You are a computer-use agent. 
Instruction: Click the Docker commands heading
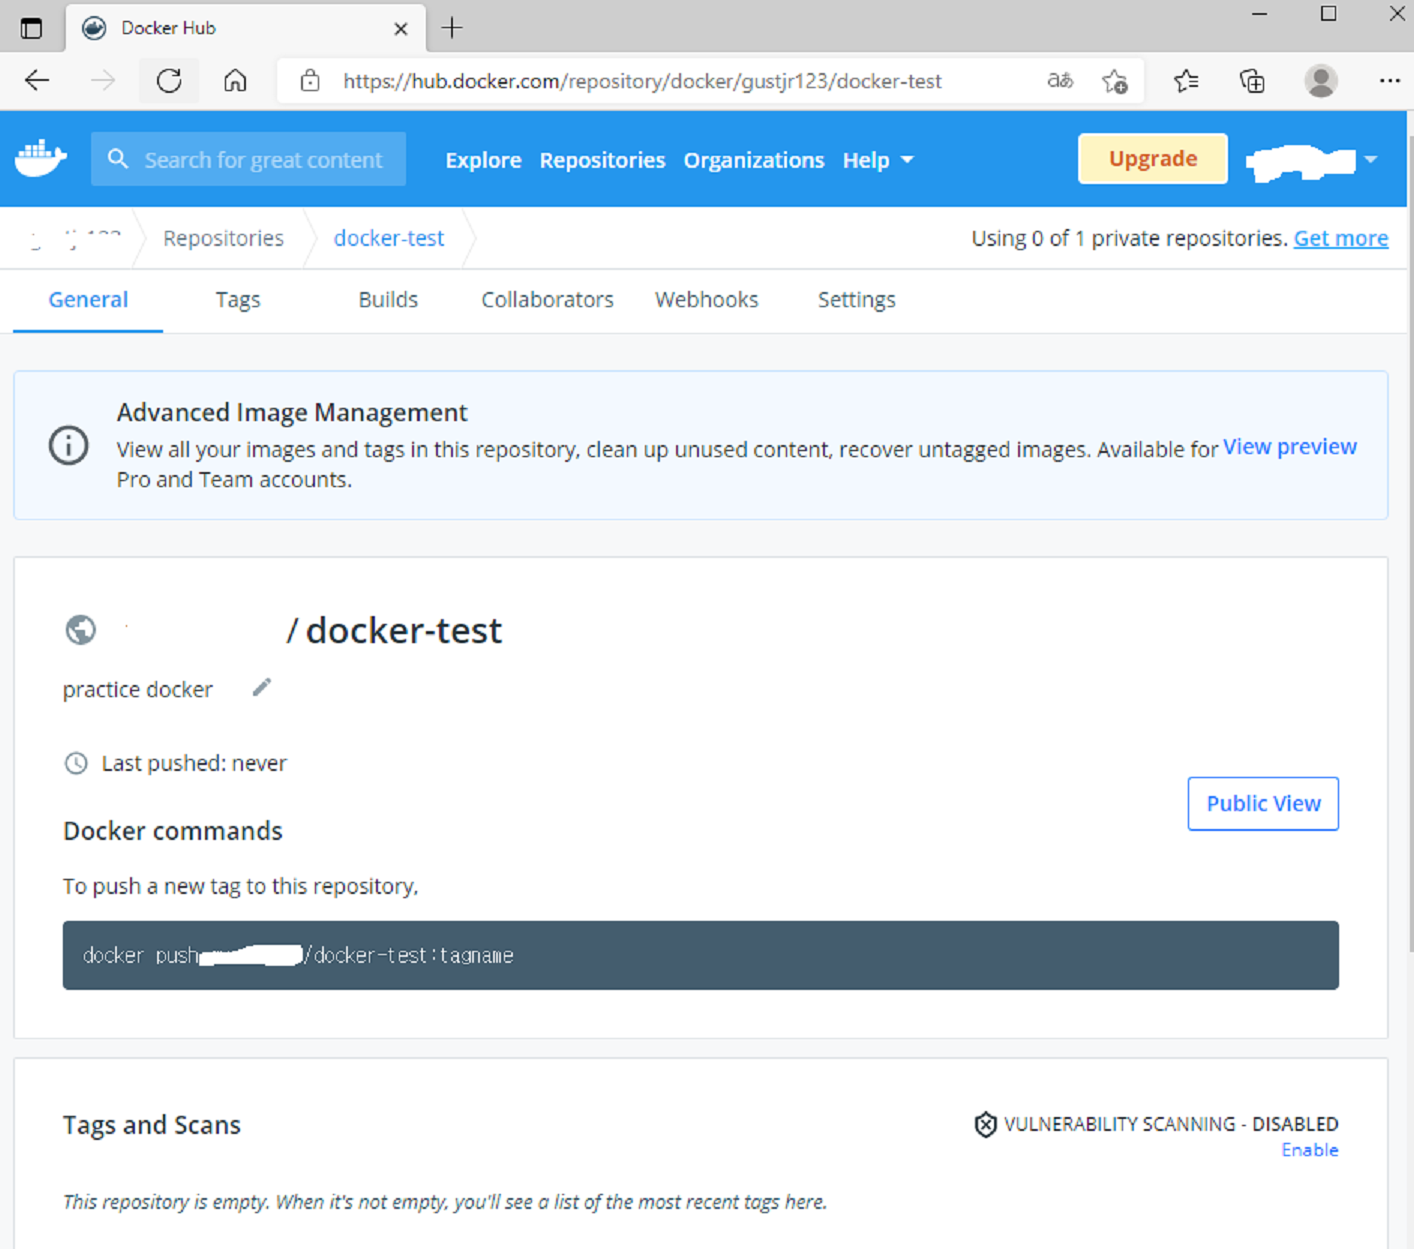173,831
